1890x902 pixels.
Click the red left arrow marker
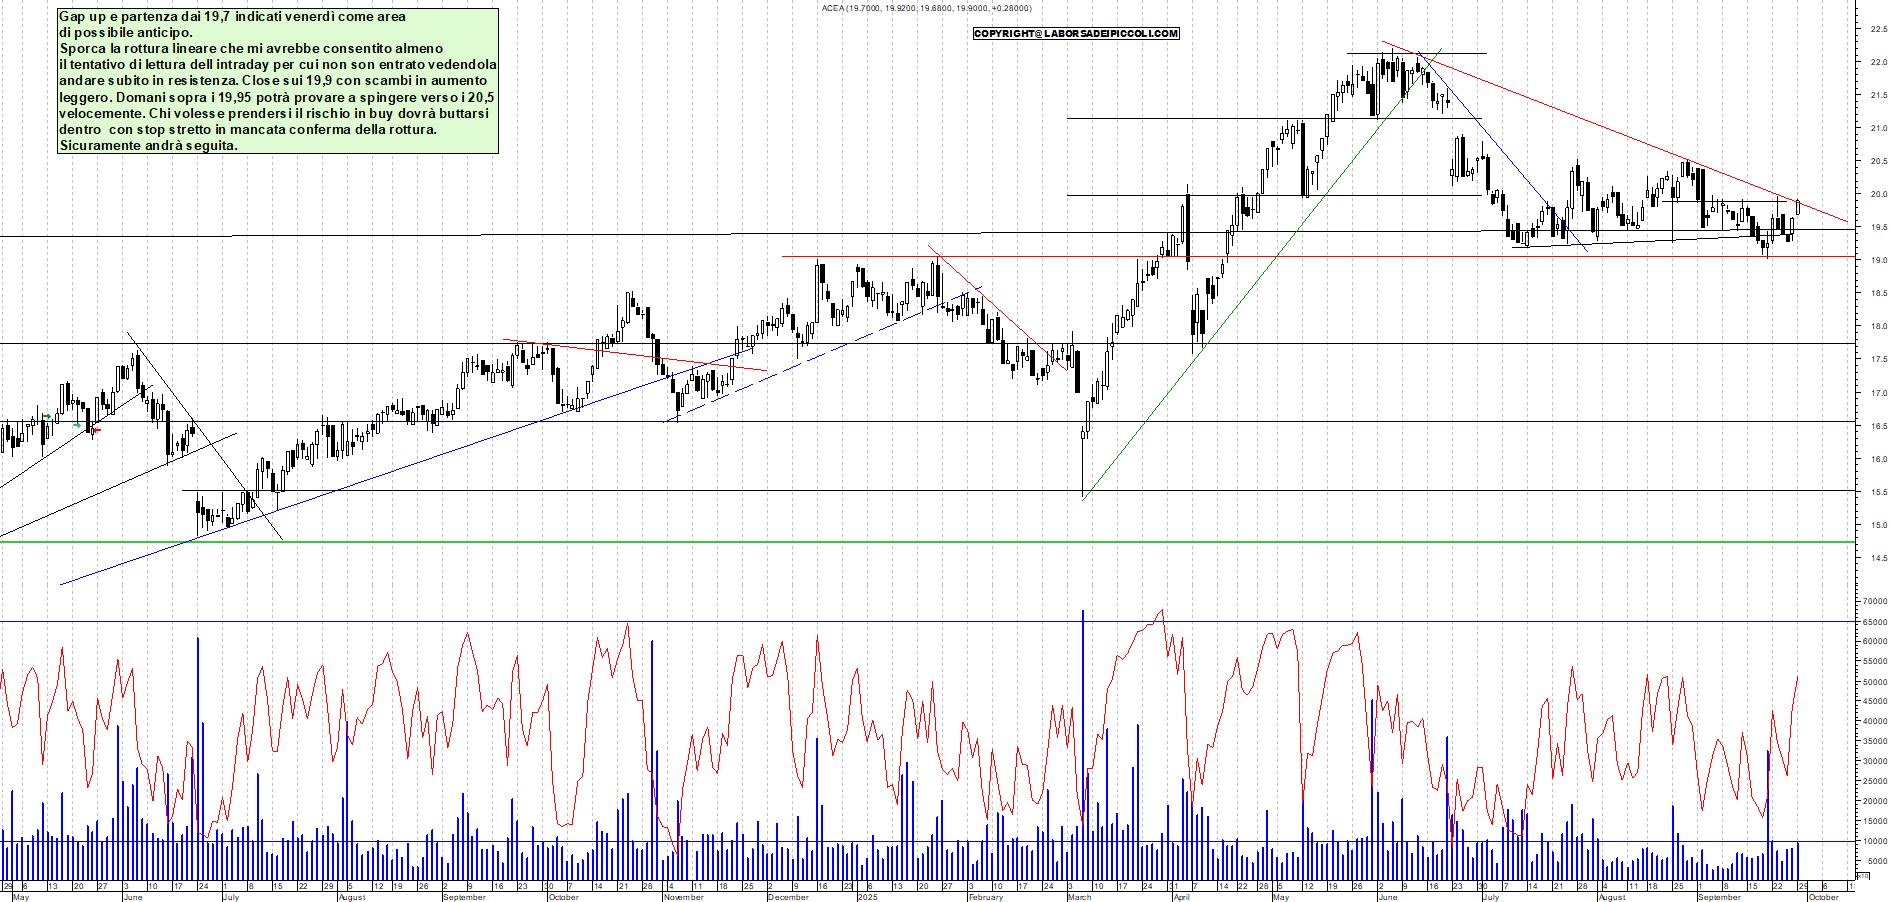pos(97,430)
